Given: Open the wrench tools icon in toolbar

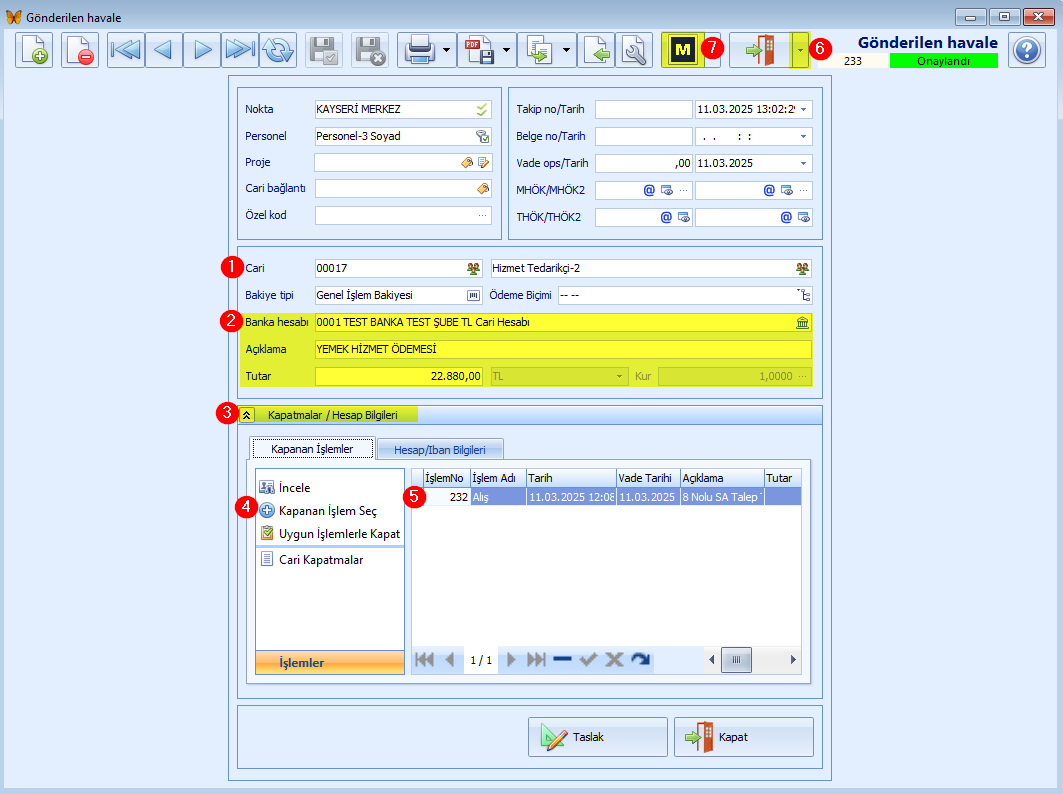Looking at the screenshot, I should coord(634,50).
